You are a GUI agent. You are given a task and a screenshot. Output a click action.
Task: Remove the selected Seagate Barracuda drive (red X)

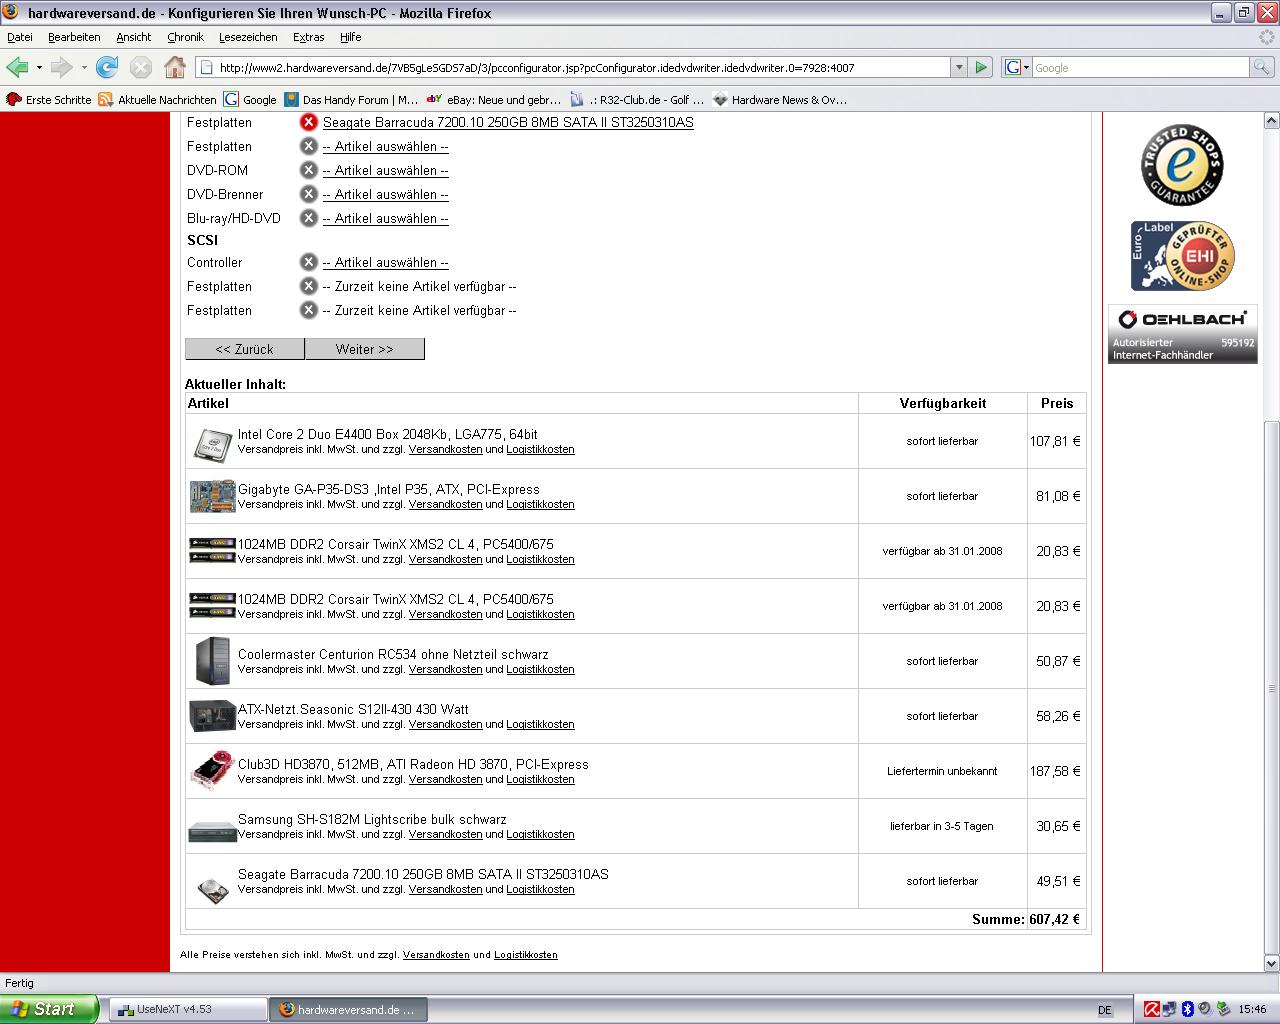(308, 122)
